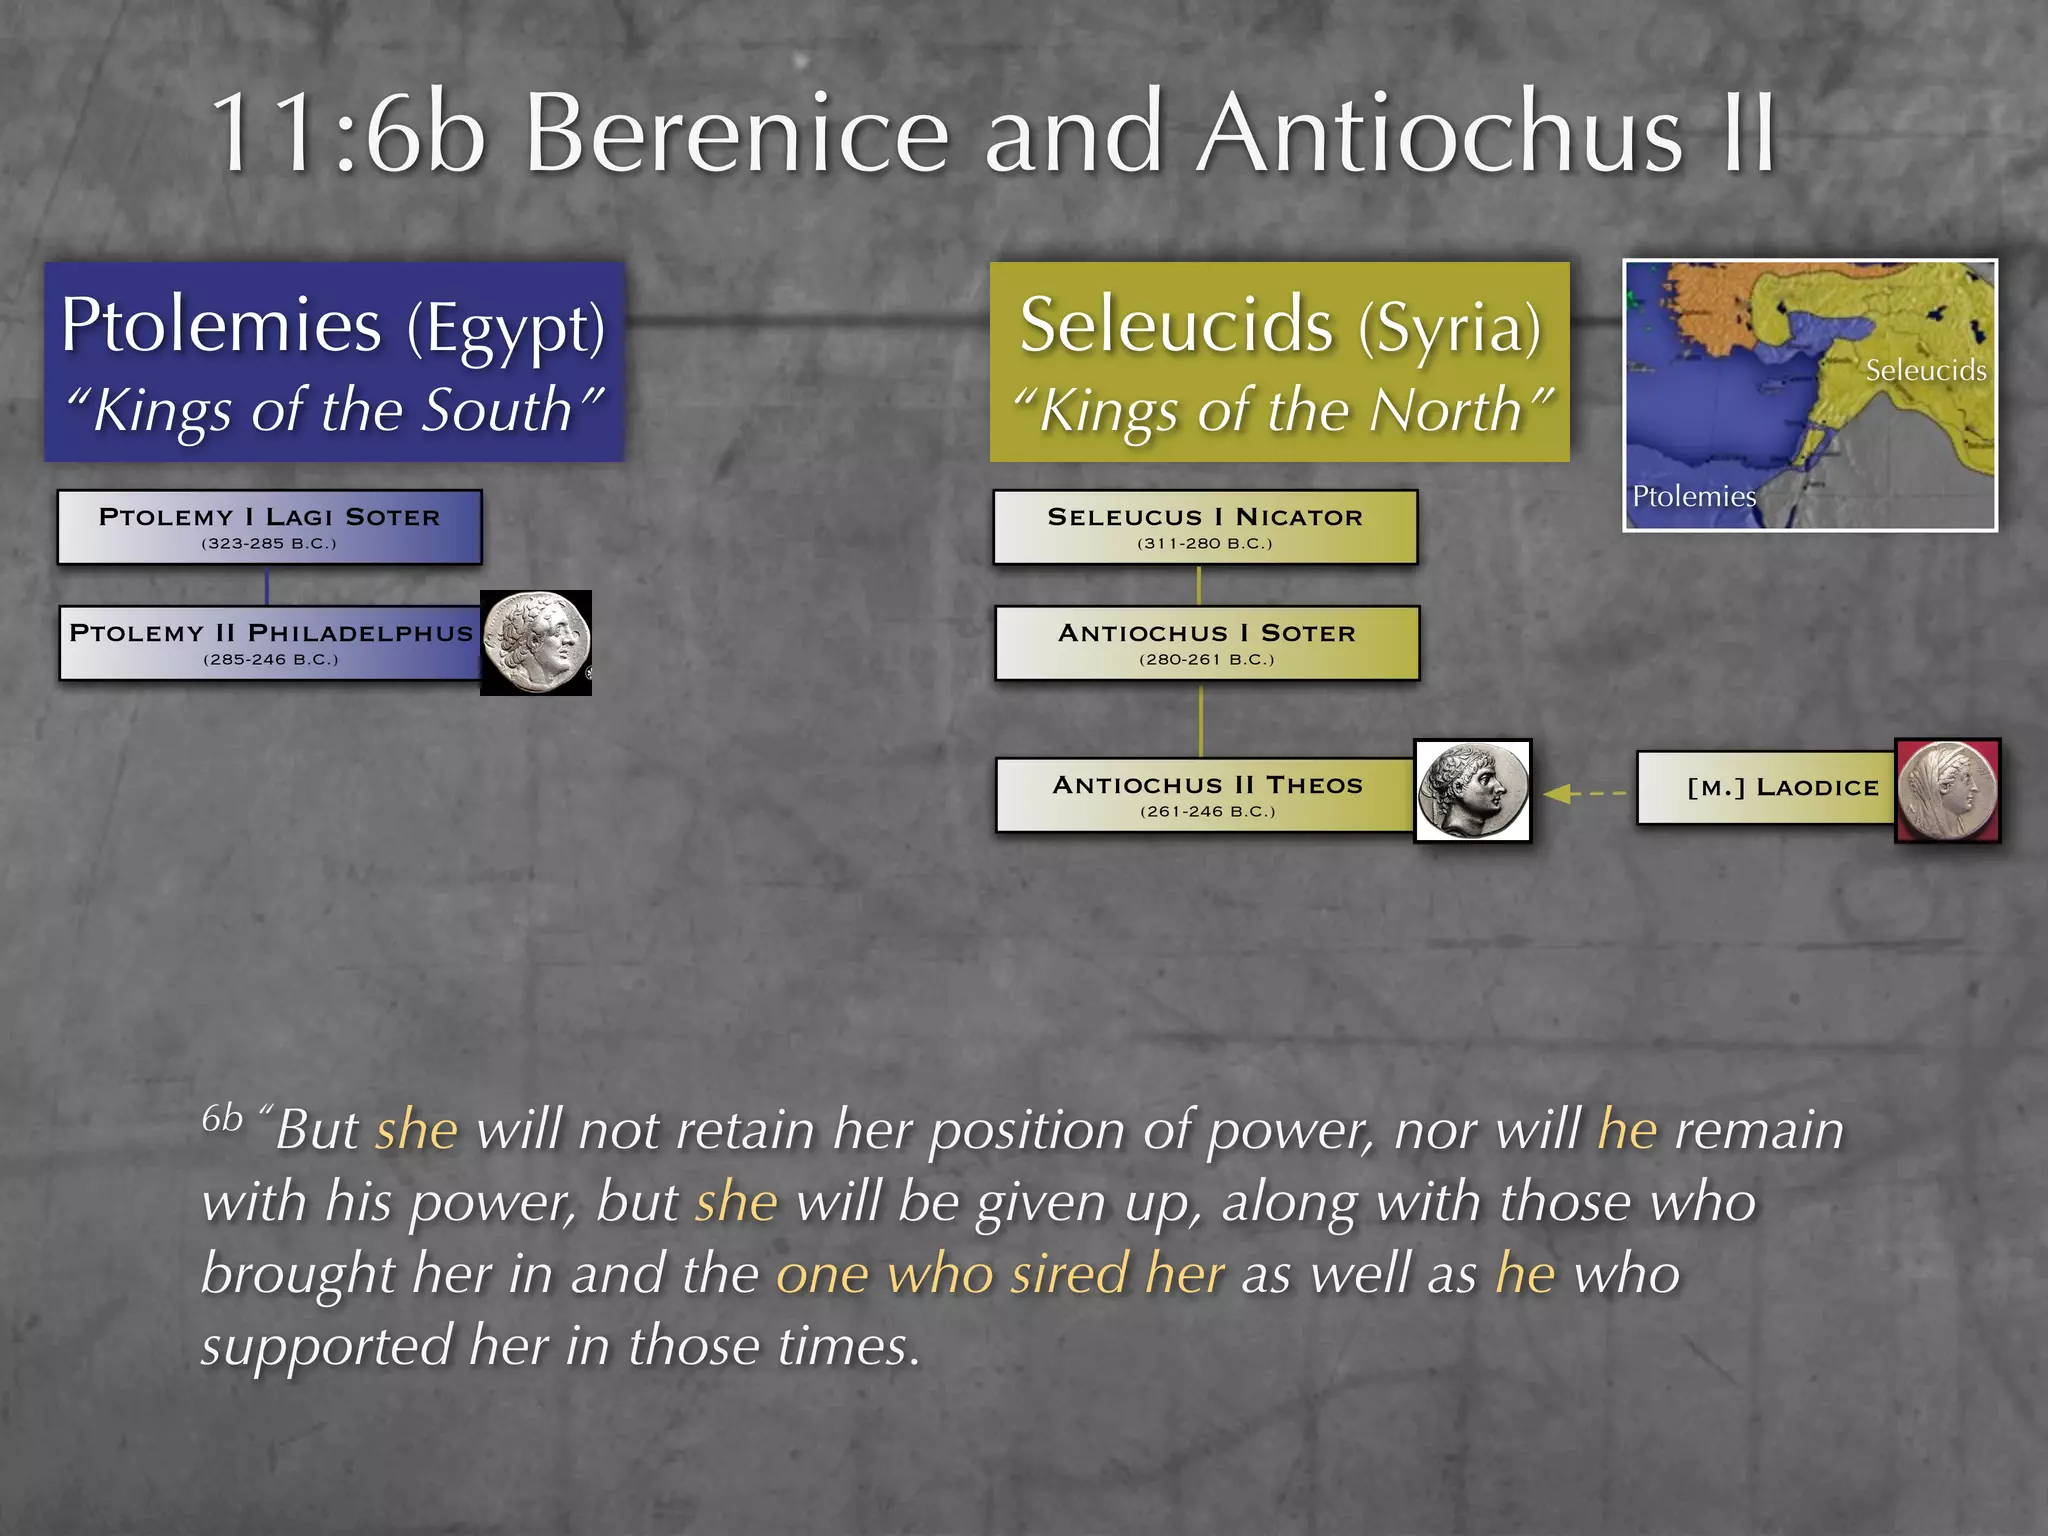Screen dimensions: 2048x1536
Task: Select the Antiochus II Theos box
Action: point(1206,795)
